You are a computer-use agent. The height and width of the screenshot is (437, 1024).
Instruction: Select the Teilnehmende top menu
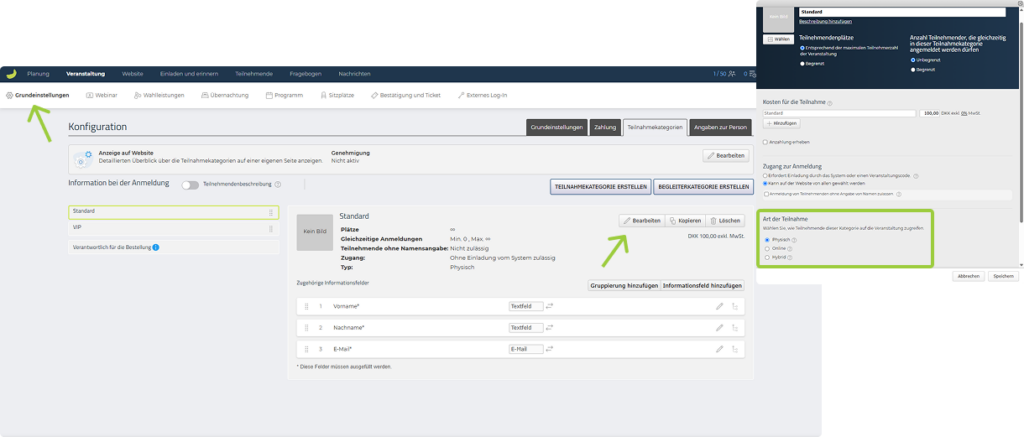click(x=254, y=74)
